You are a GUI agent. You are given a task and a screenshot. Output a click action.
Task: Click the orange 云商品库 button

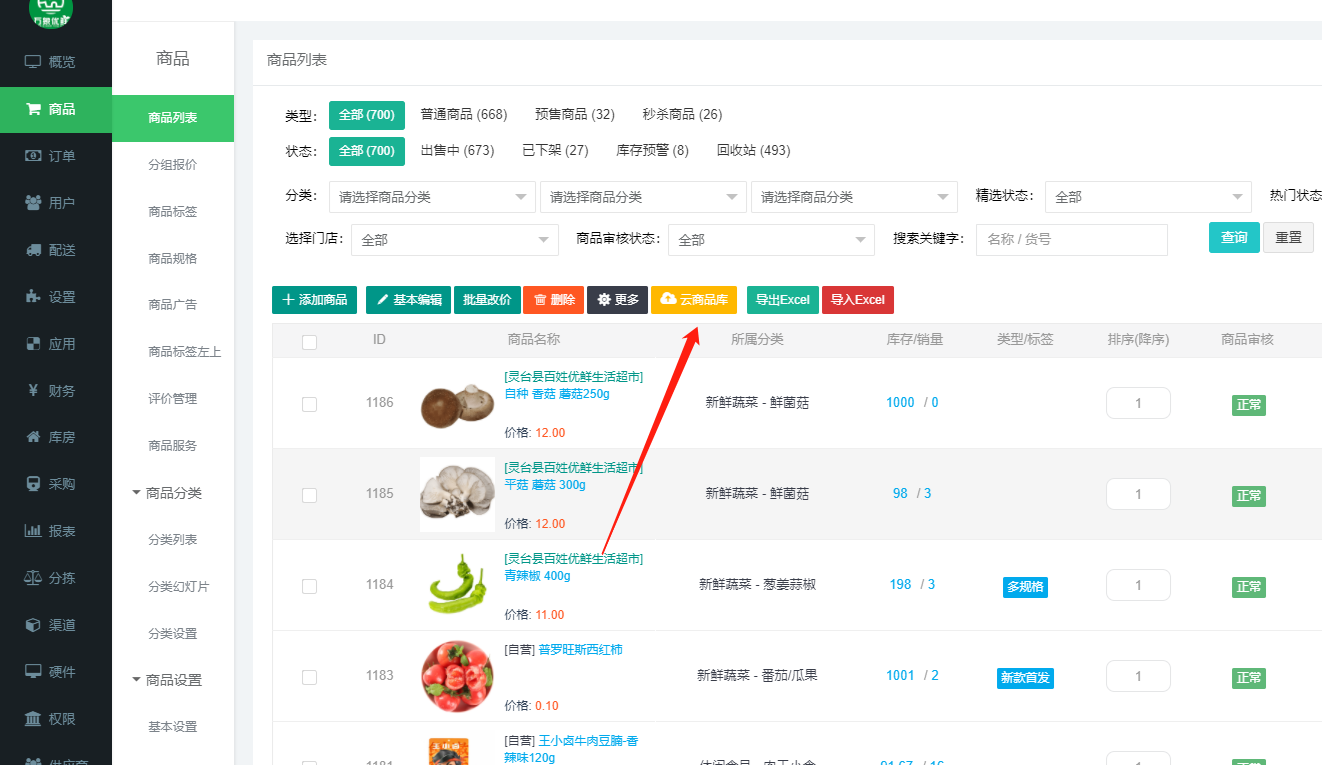(693, 300)
